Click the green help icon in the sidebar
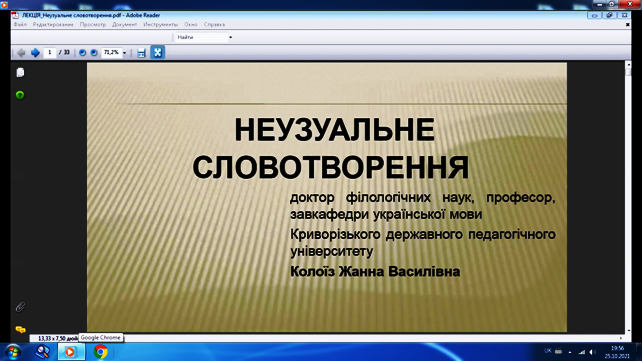 click(20, 95)
